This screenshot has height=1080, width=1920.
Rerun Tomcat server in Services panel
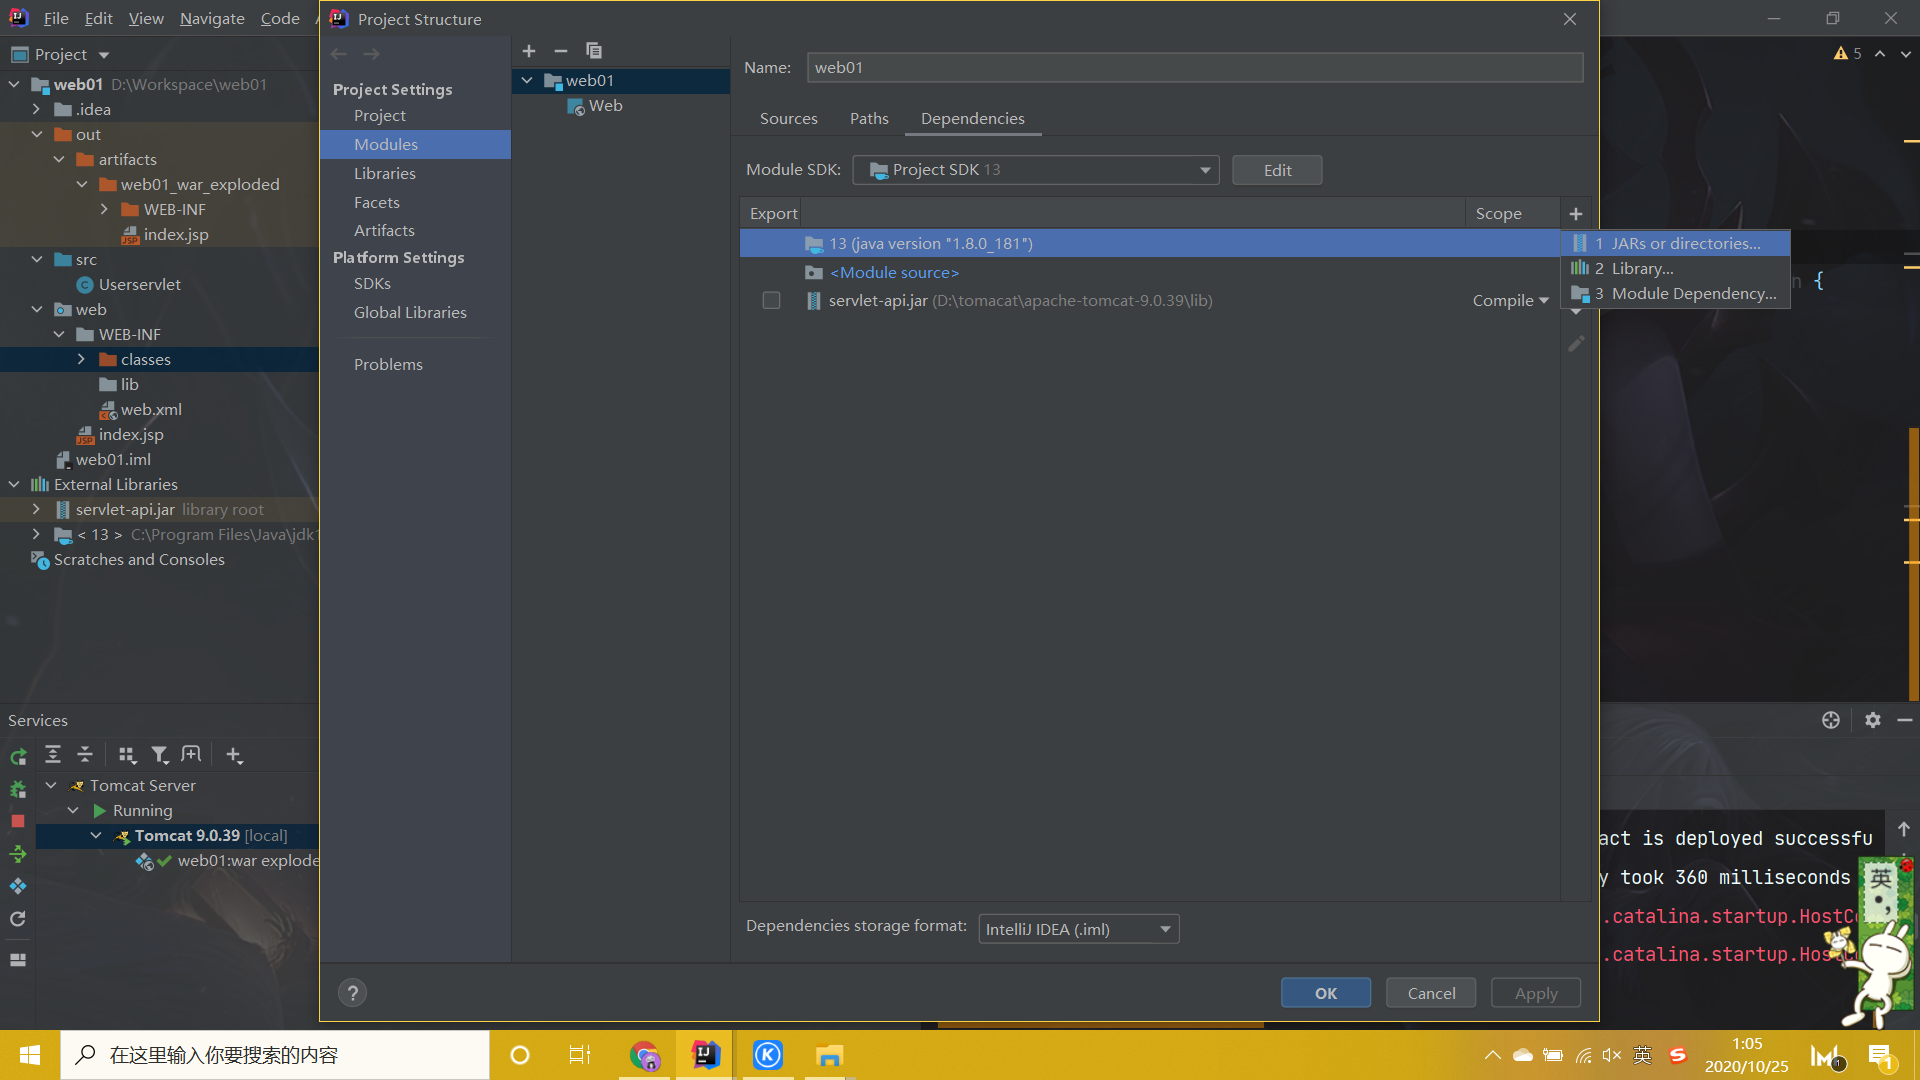(x=18, y=756)
